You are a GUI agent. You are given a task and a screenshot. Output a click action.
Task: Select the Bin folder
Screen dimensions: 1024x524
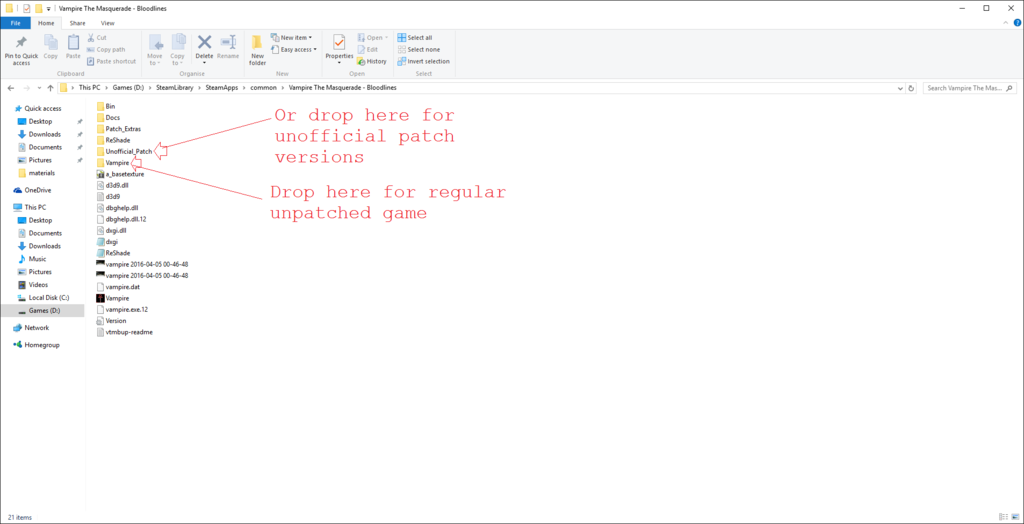[x=105, y=106]
